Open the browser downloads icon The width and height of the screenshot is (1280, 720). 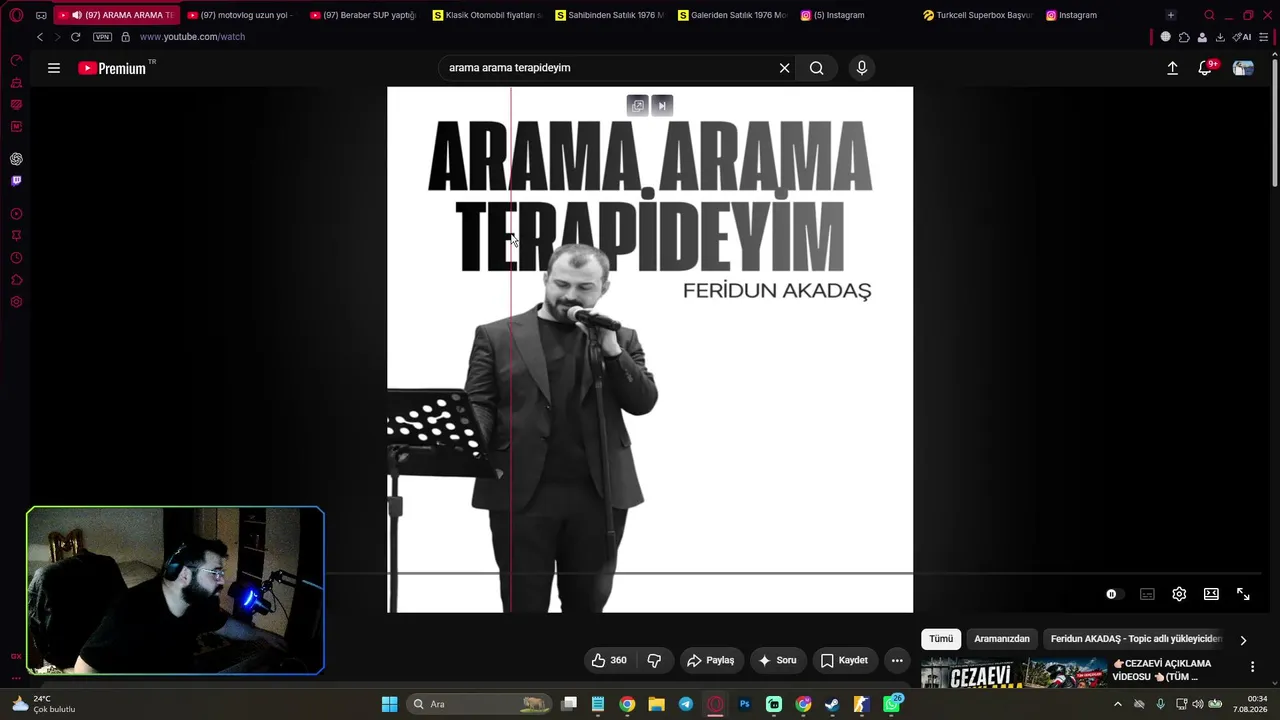(1220, 37)
